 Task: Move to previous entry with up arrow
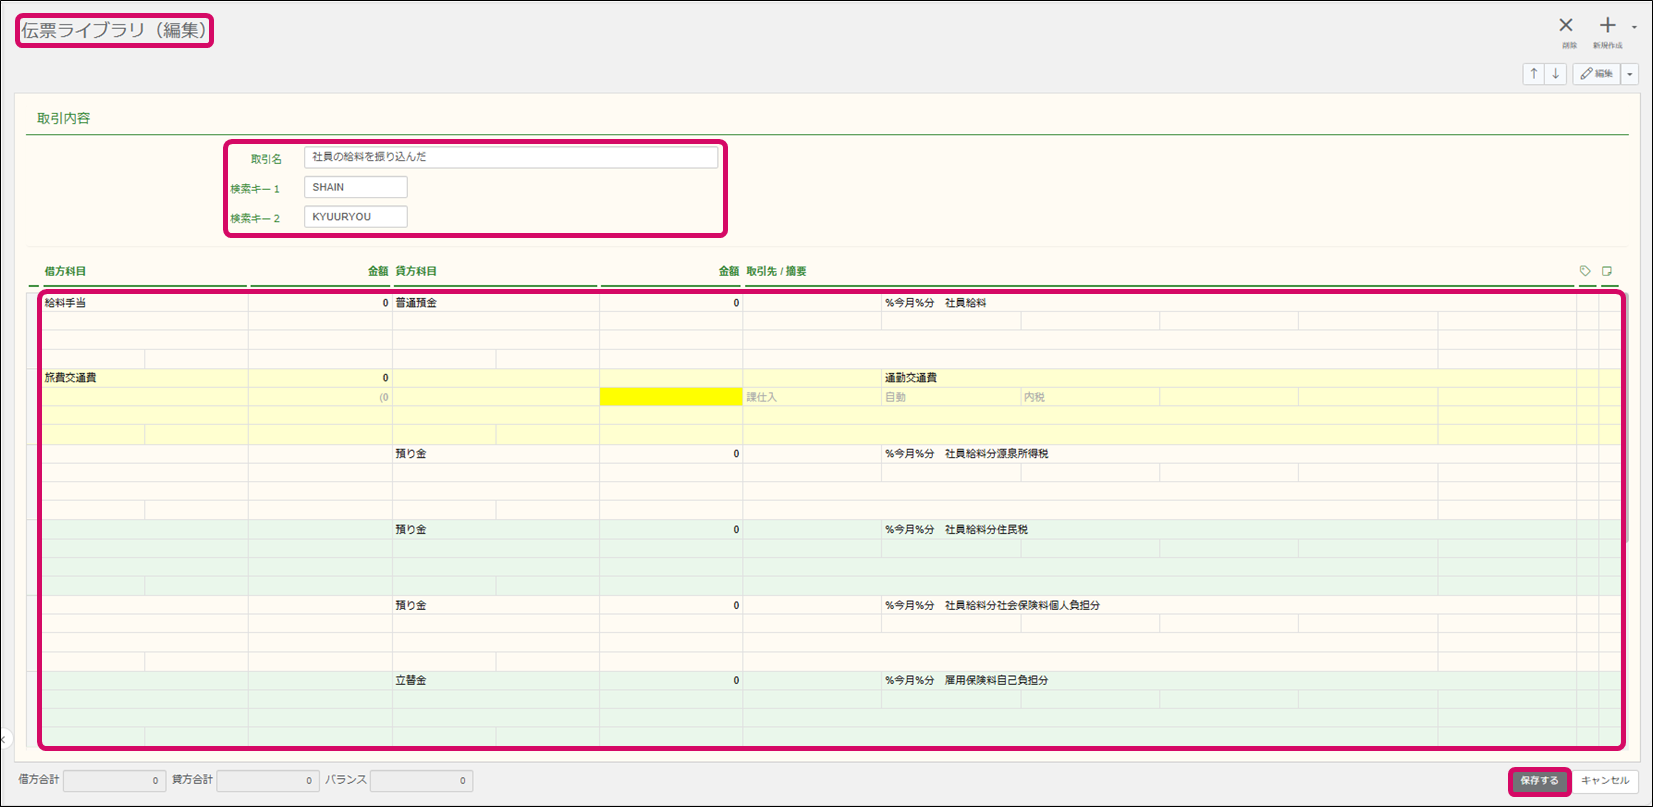tap(1533, 74)
